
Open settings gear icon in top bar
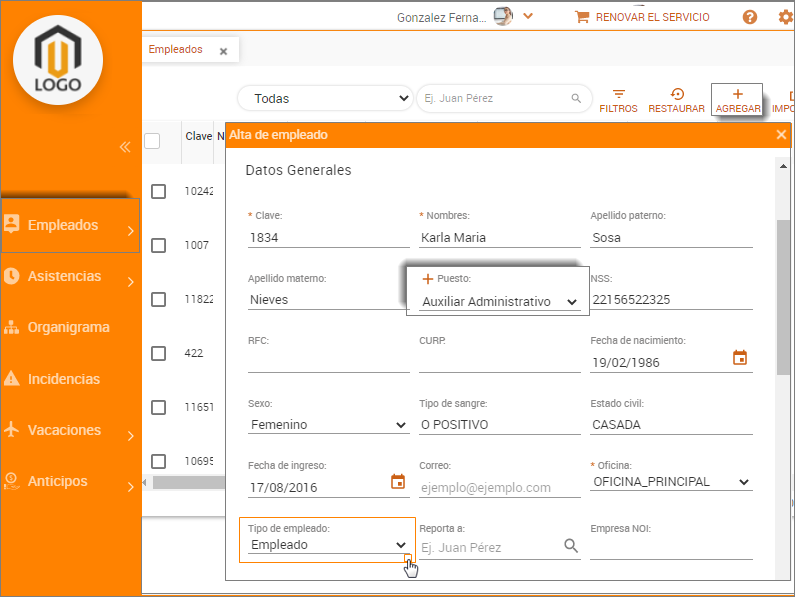[x=785, y=17]
